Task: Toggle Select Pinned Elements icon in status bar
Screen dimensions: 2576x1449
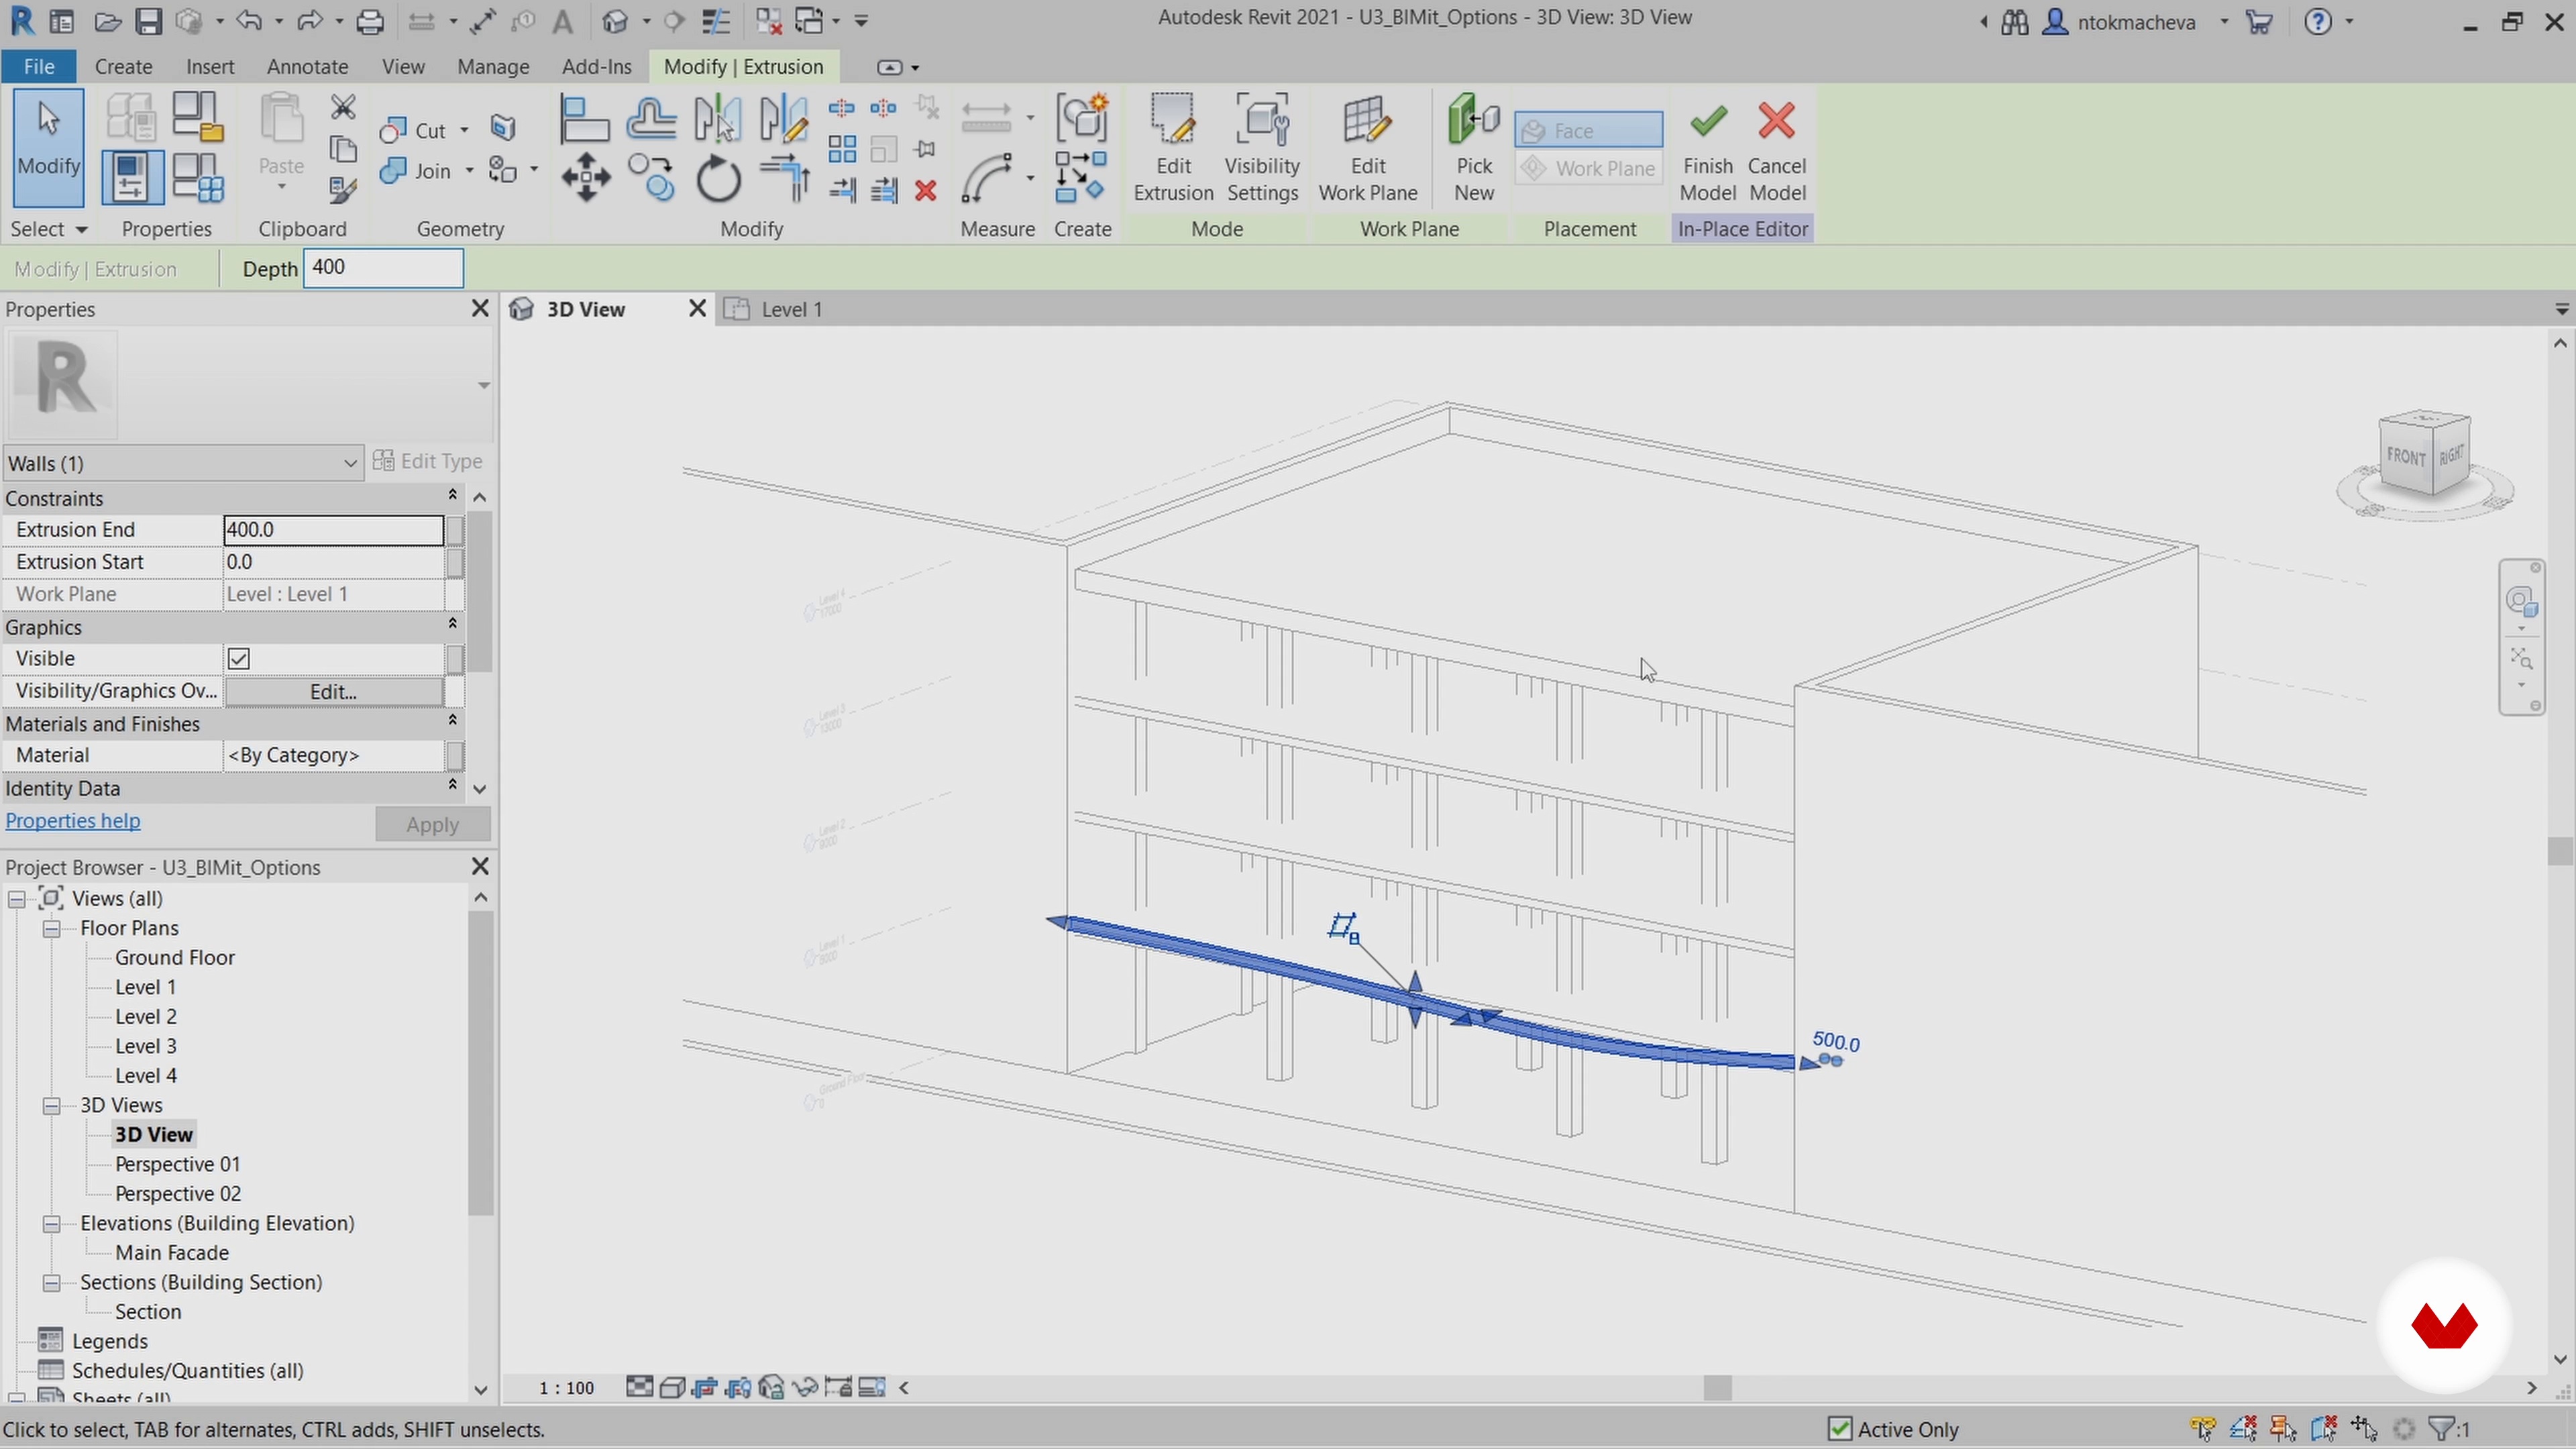Action: [2283, 1429]
